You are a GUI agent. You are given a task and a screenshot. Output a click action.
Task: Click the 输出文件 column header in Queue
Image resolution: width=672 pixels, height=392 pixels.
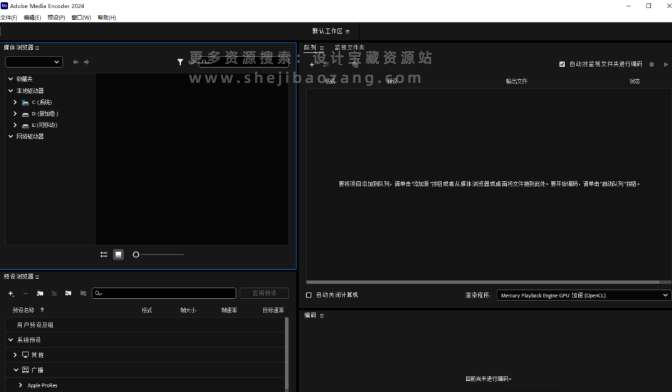pyautogui.click(x=516, y=81)
